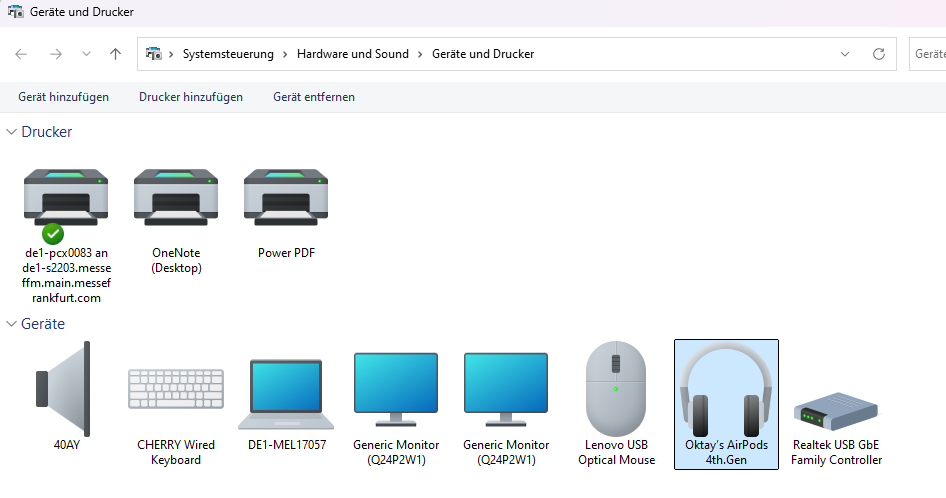The height and width of the screenshot is (498, 946).
Task: Click the Geräte group heading
Action: tap(43, 324)
